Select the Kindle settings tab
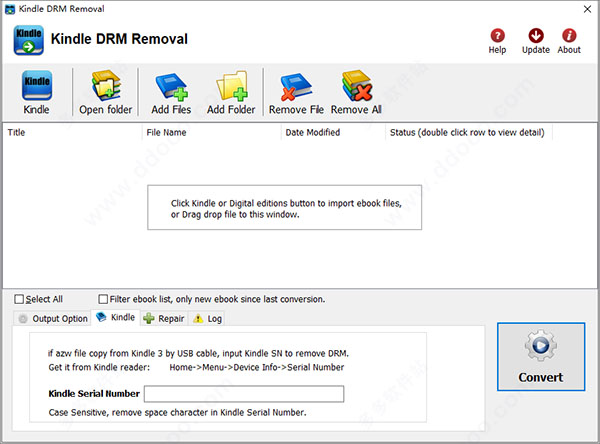Image resolution: width=600 pixels, height=444 pixels. (115, 317)
